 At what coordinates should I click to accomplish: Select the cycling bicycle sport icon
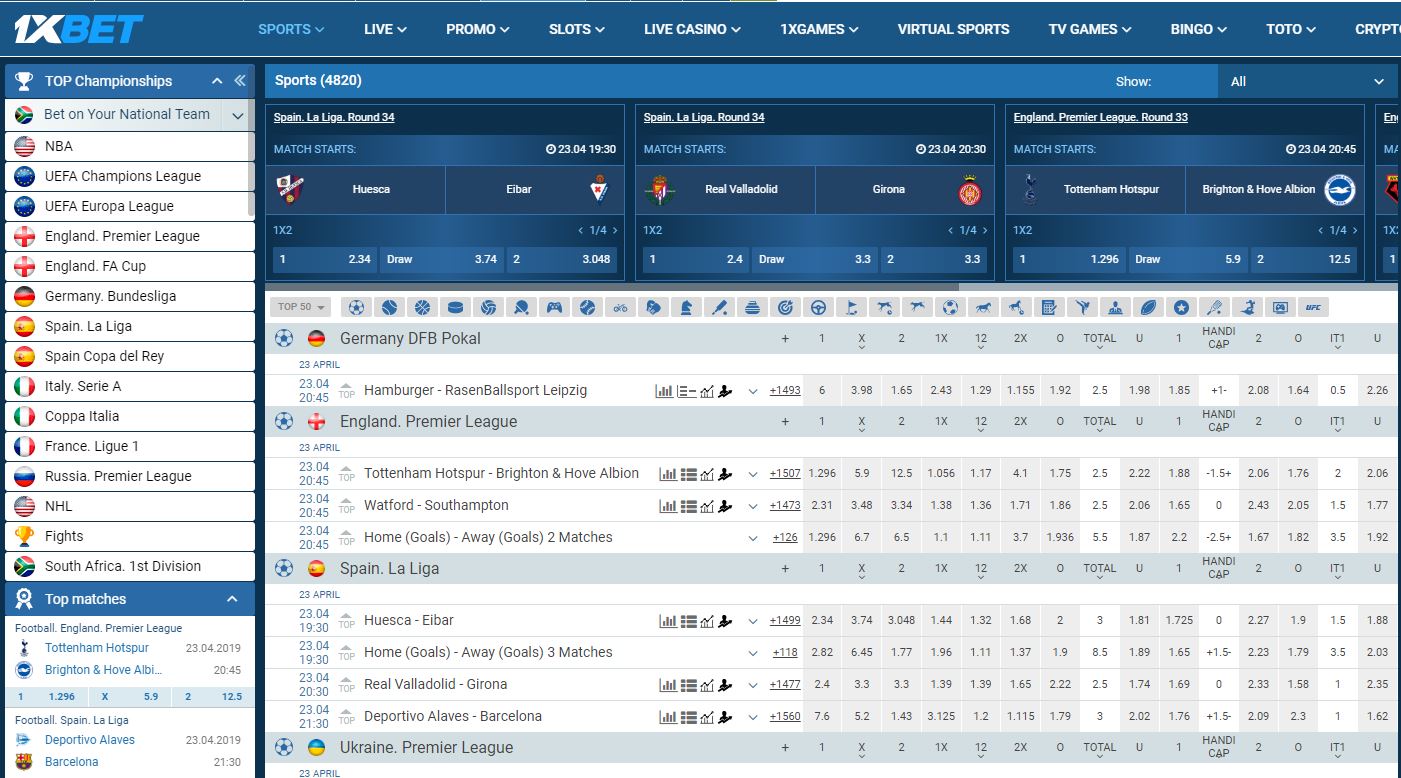[620, 307]
